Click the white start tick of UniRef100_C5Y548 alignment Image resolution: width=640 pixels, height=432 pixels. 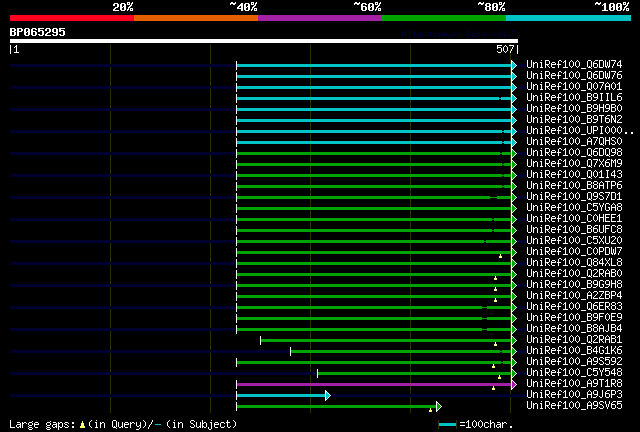(318, 373)
